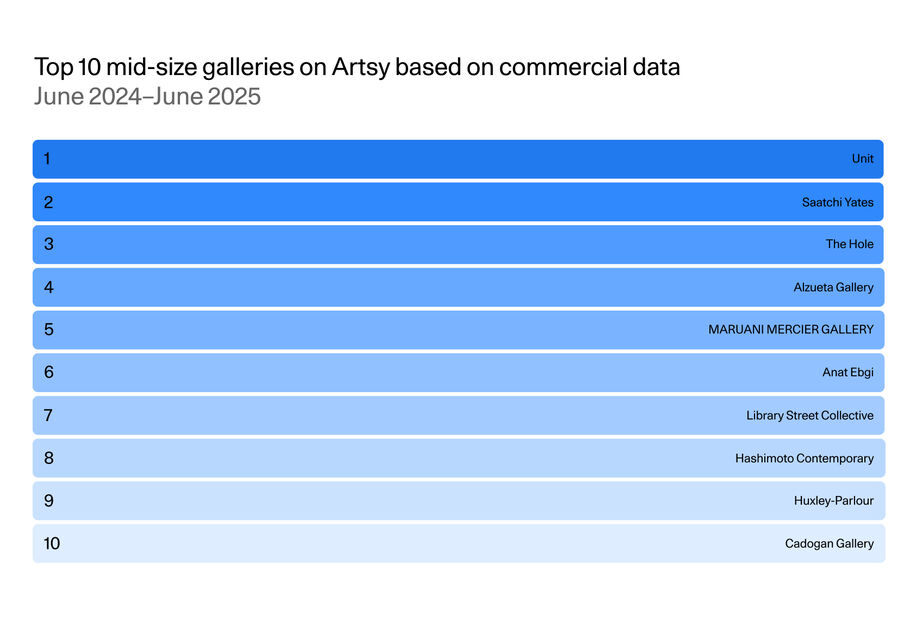
Task: Click the rank number 2
Action: 48,202
